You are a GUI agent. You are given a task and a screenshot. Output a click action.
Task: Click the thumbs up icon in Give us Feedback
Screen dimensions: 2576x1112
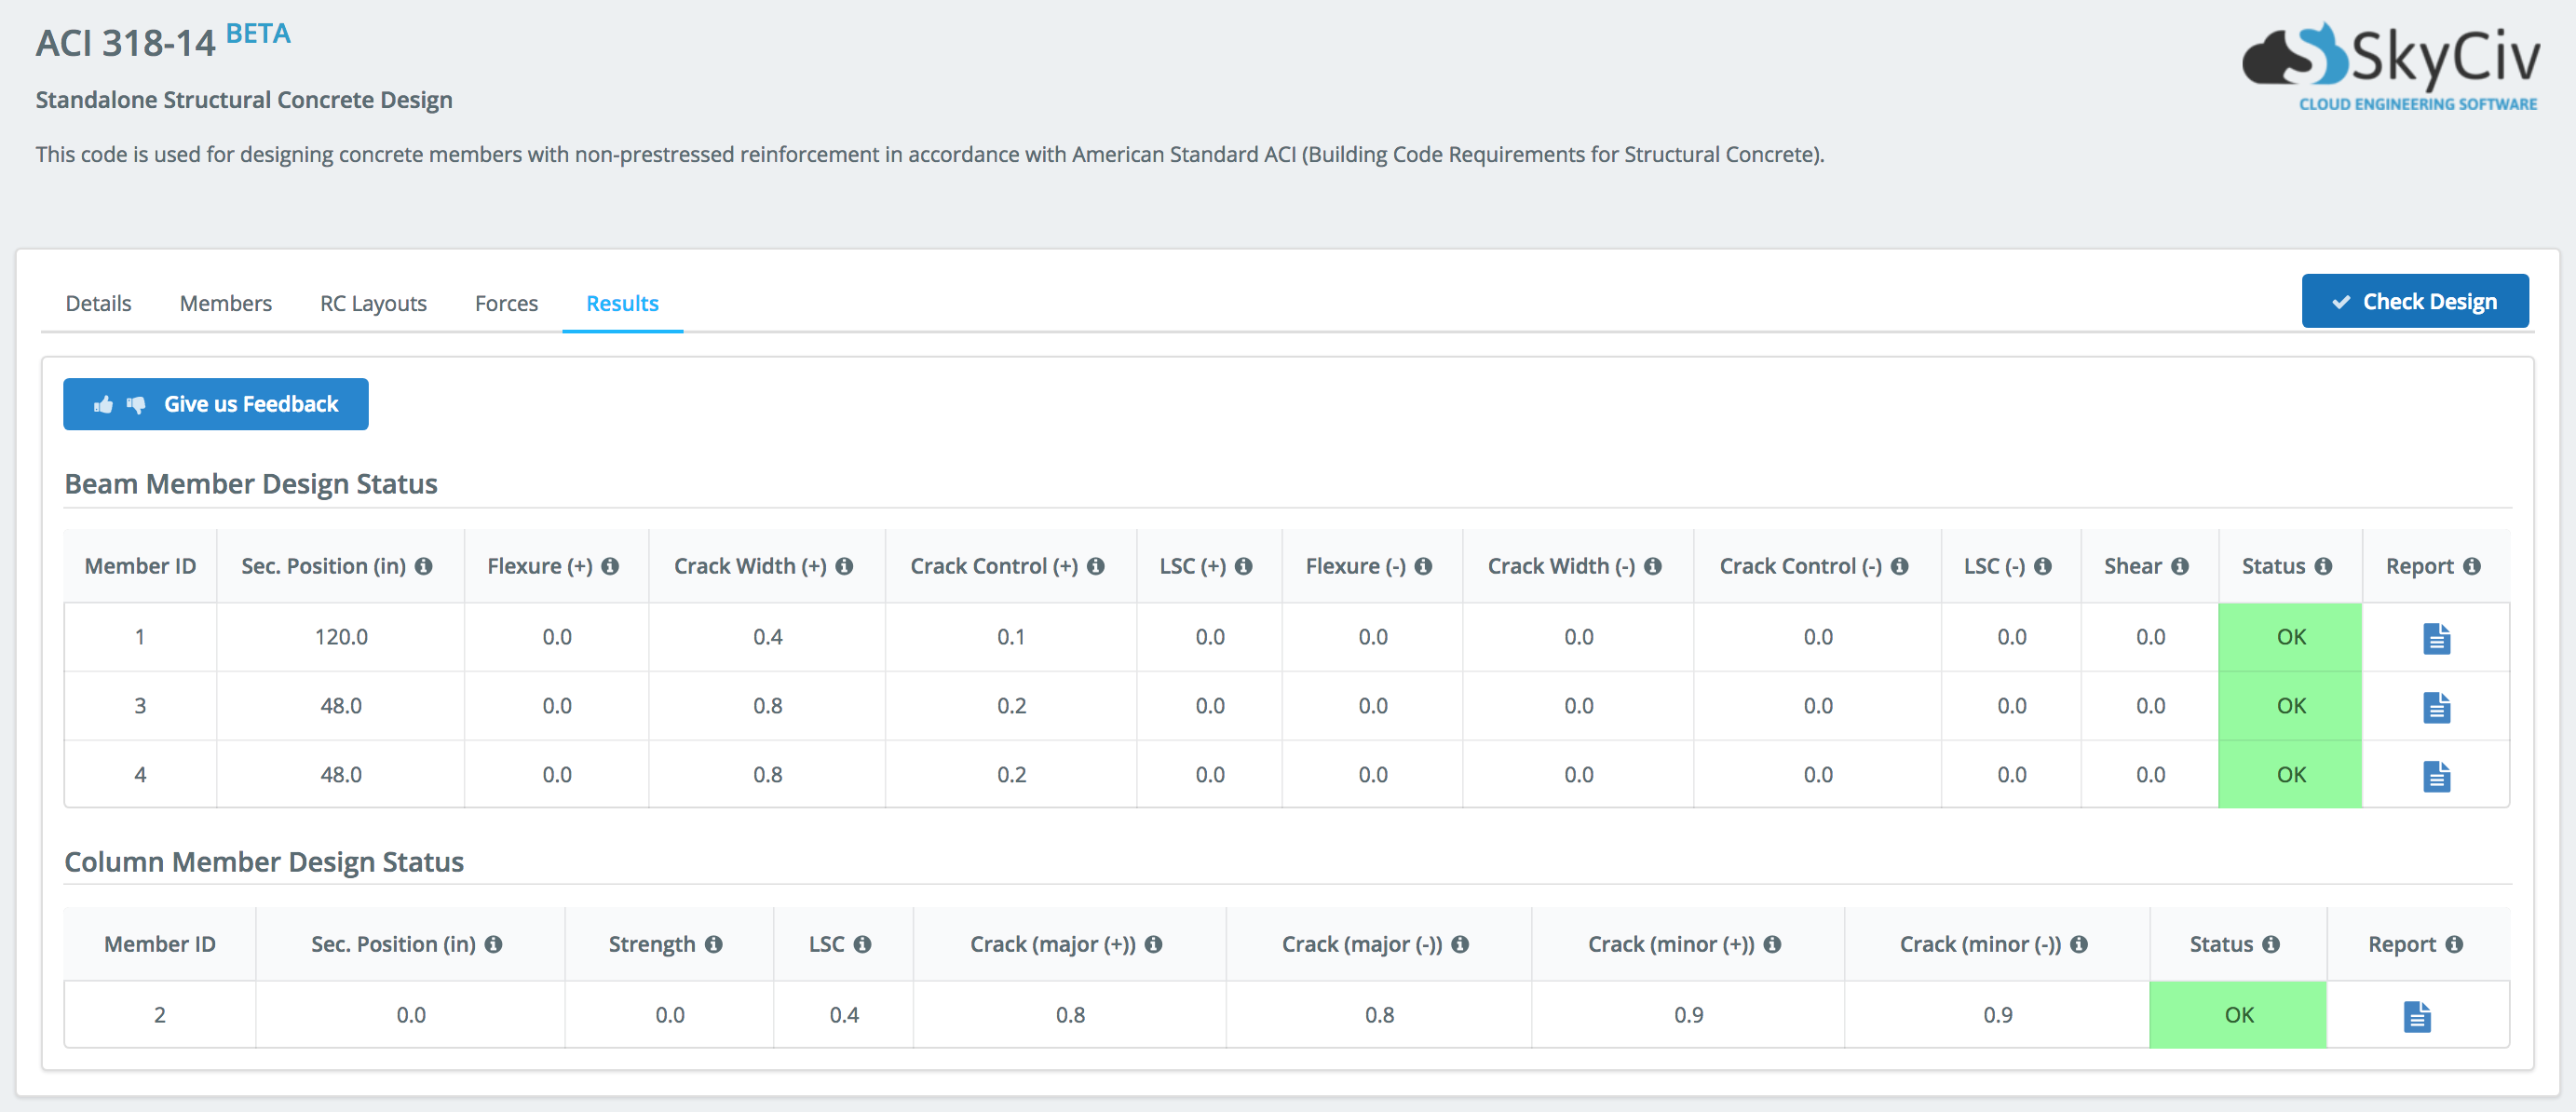103,404
